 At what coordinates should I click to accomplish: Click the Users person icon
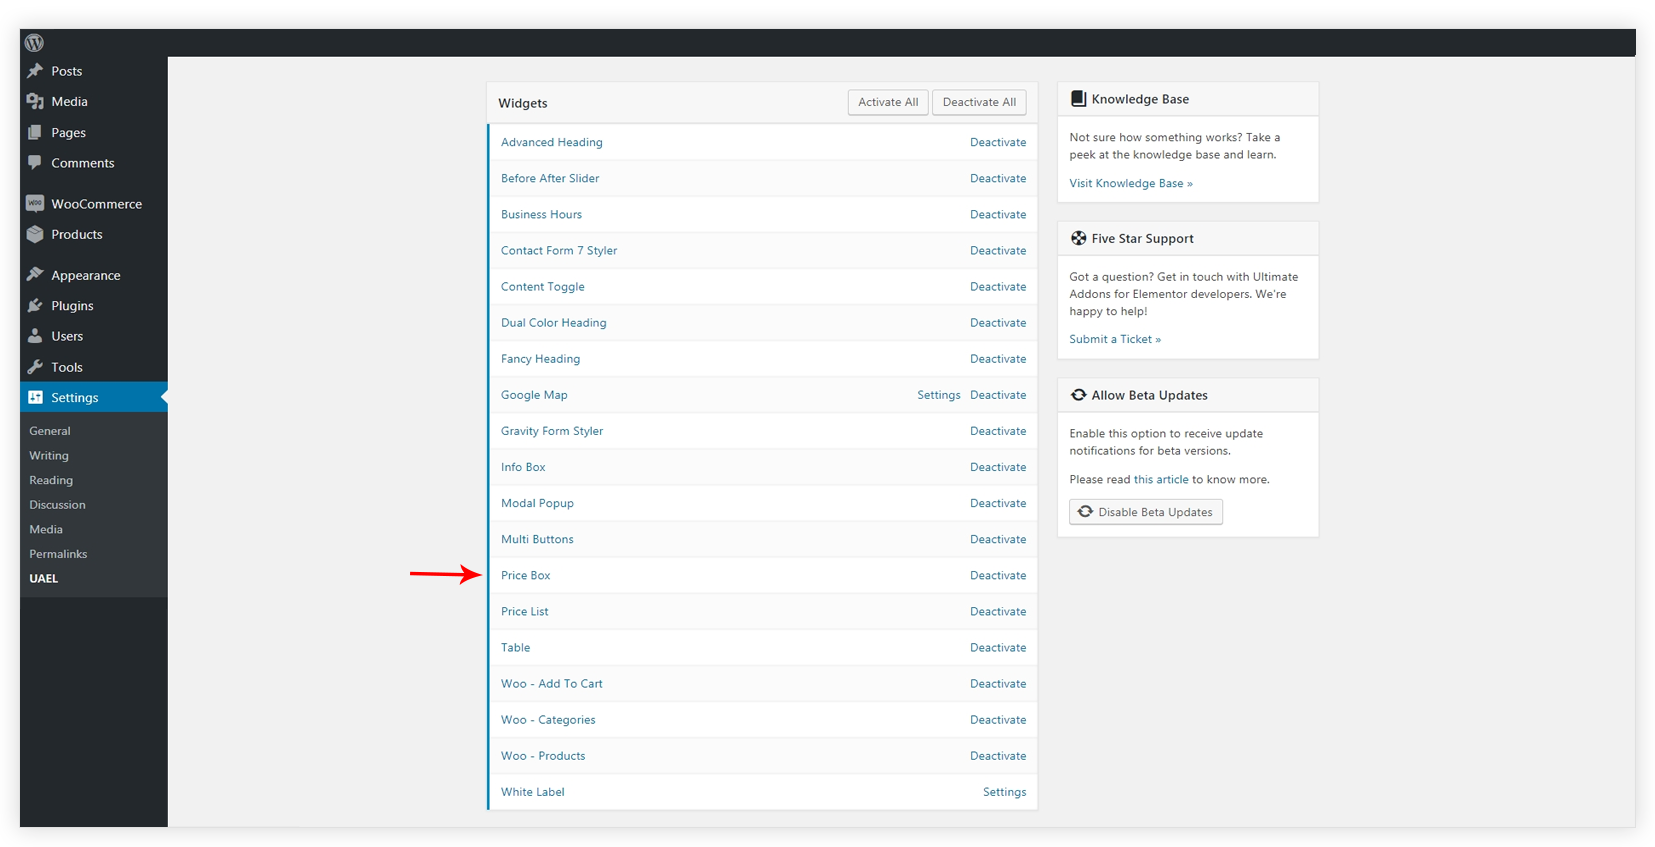pos(35,336)
